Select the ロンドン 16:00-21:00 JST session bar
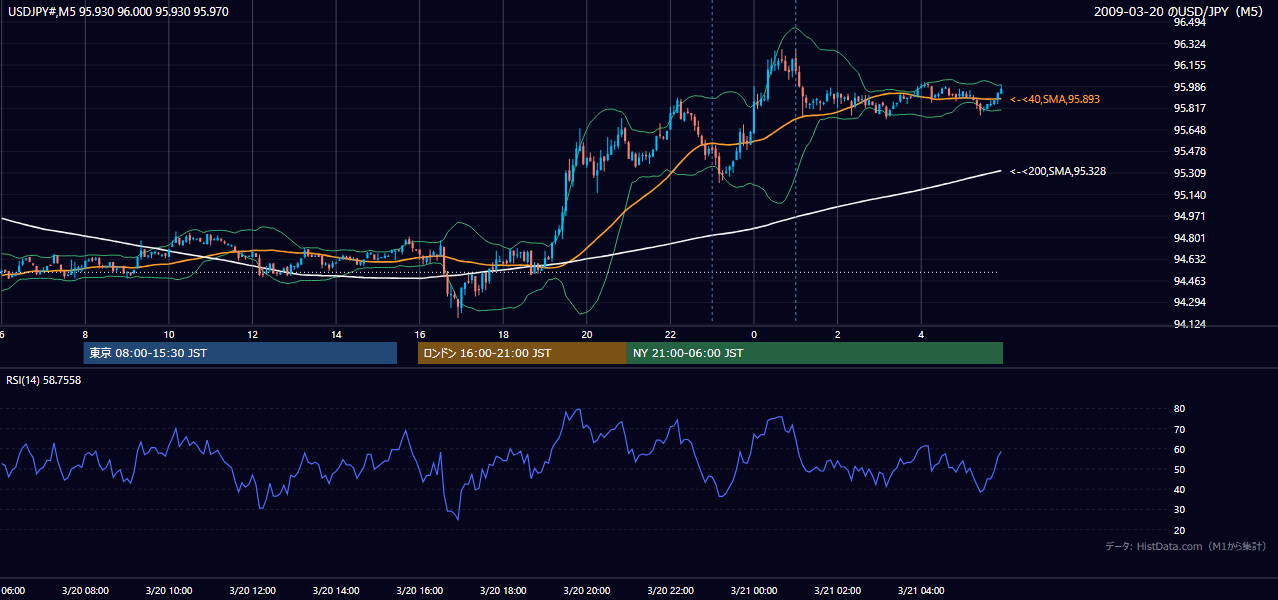 522,353
